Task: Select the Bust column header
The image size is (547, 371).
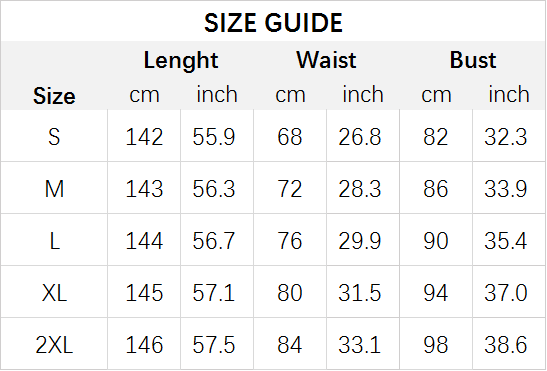Action: 473,60
